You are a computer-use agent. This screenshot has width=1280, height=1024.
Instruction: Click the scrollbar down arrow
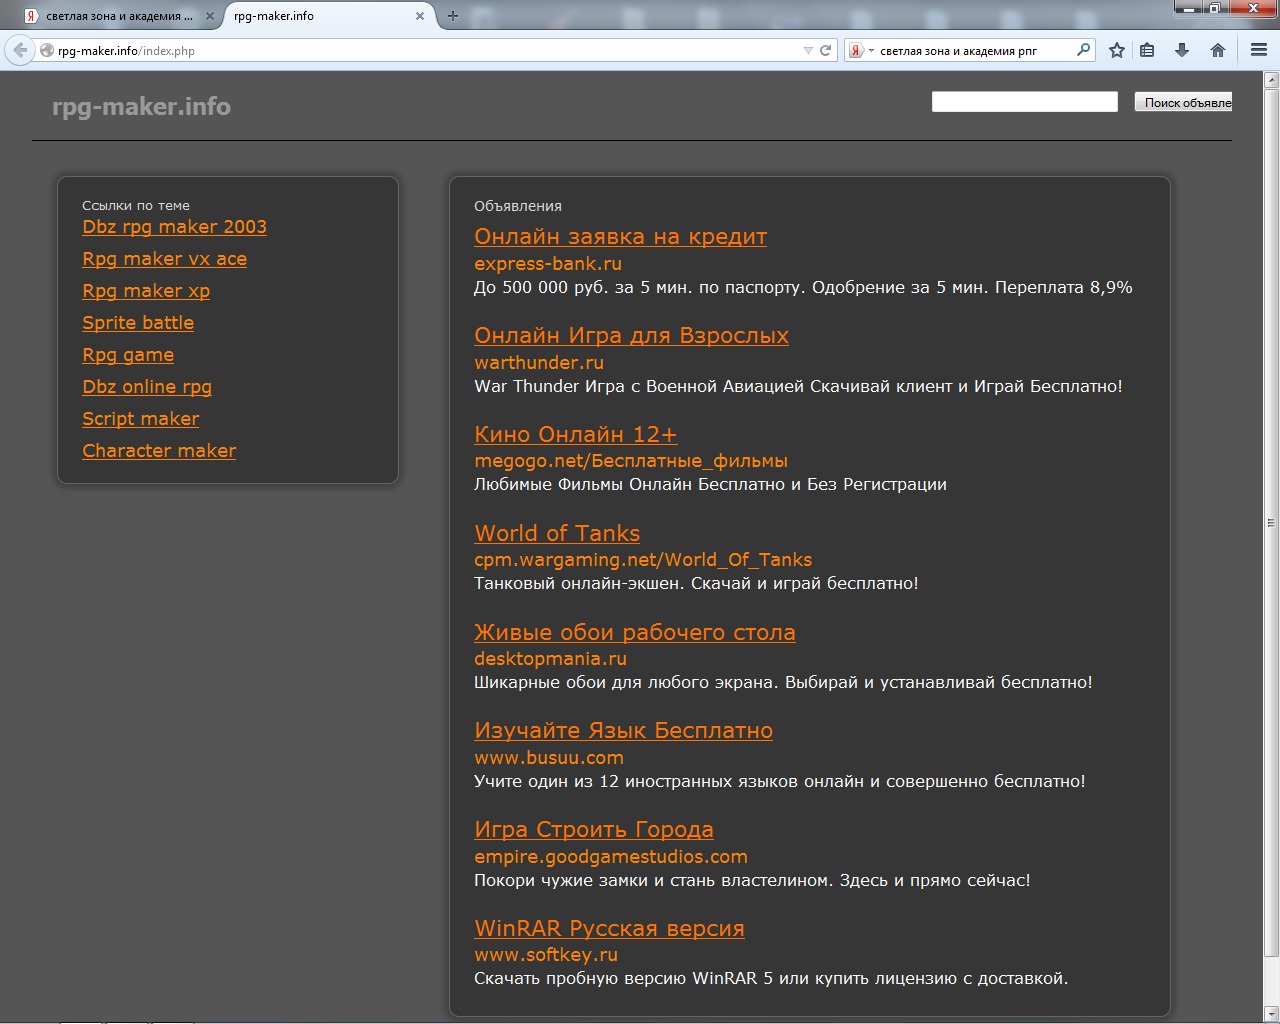click(x=1271, y=1013)
